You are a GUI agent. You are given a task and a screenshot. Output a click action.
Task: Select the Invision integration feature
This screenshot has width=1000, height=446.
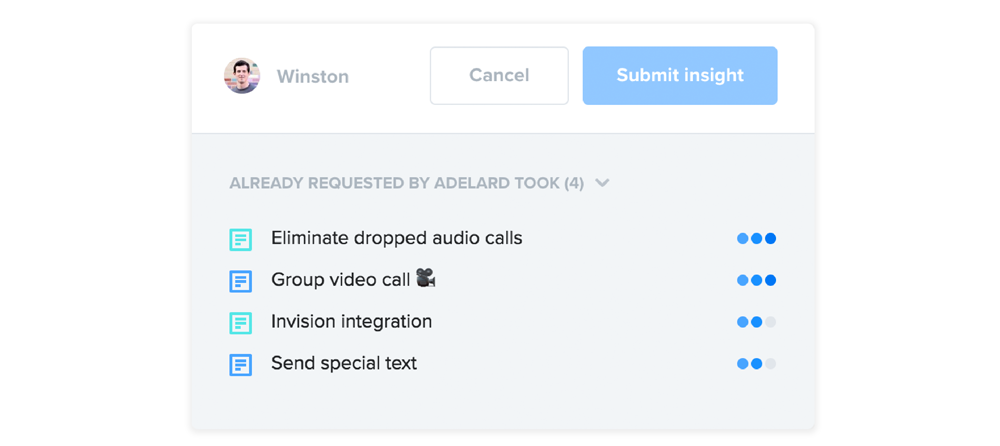click(x=351, y=322)
